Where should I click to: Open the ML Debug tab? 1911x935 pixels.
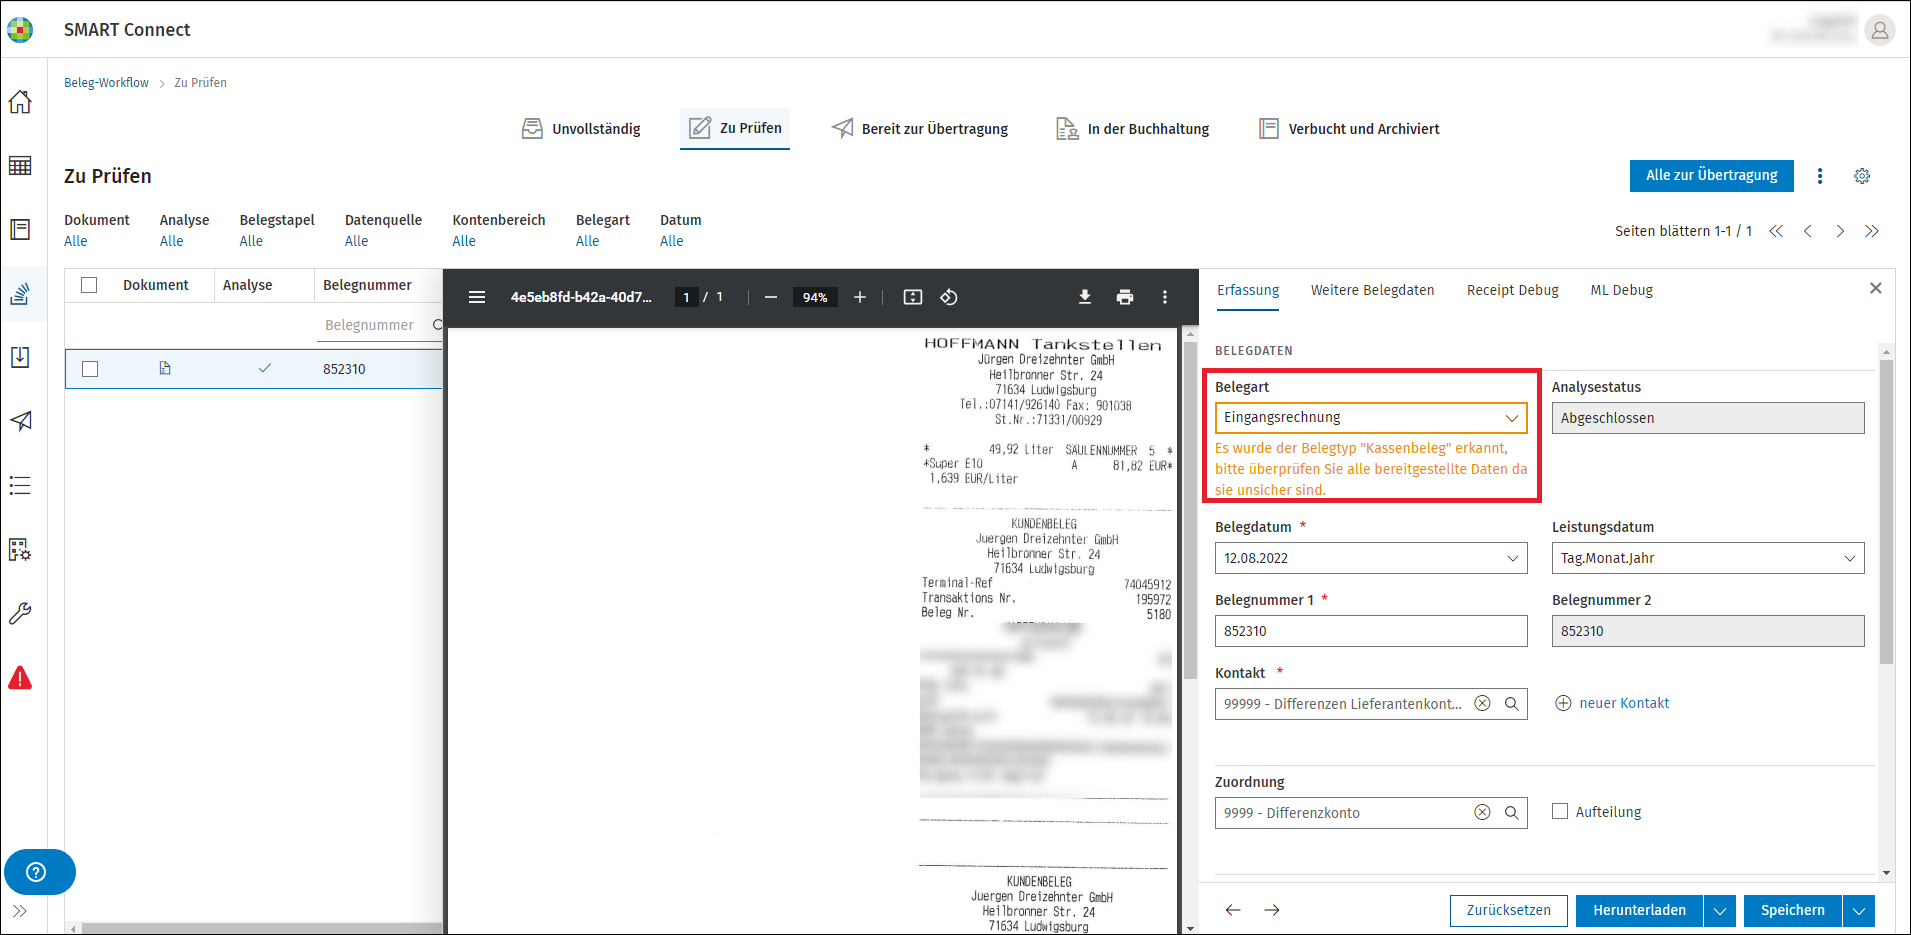(x=1621, y=290)
